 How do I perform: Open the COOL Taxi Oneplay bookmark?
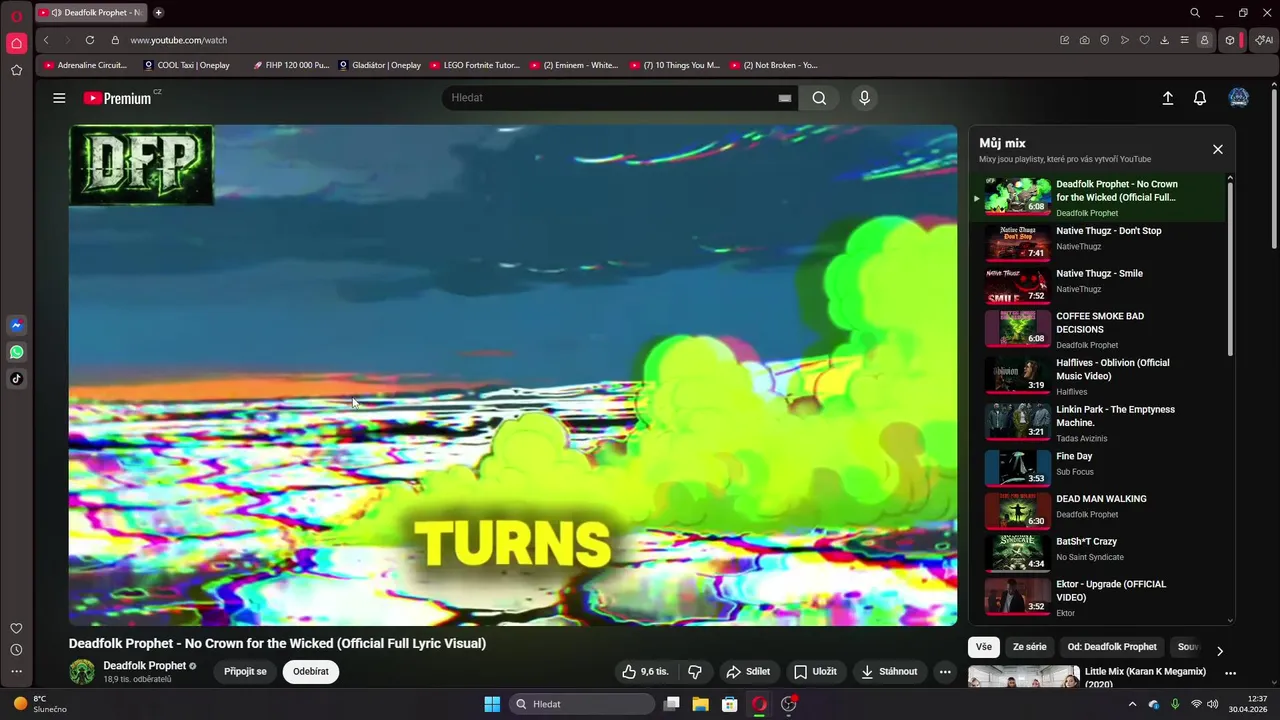pyautogui.click(x=187, y=65)
